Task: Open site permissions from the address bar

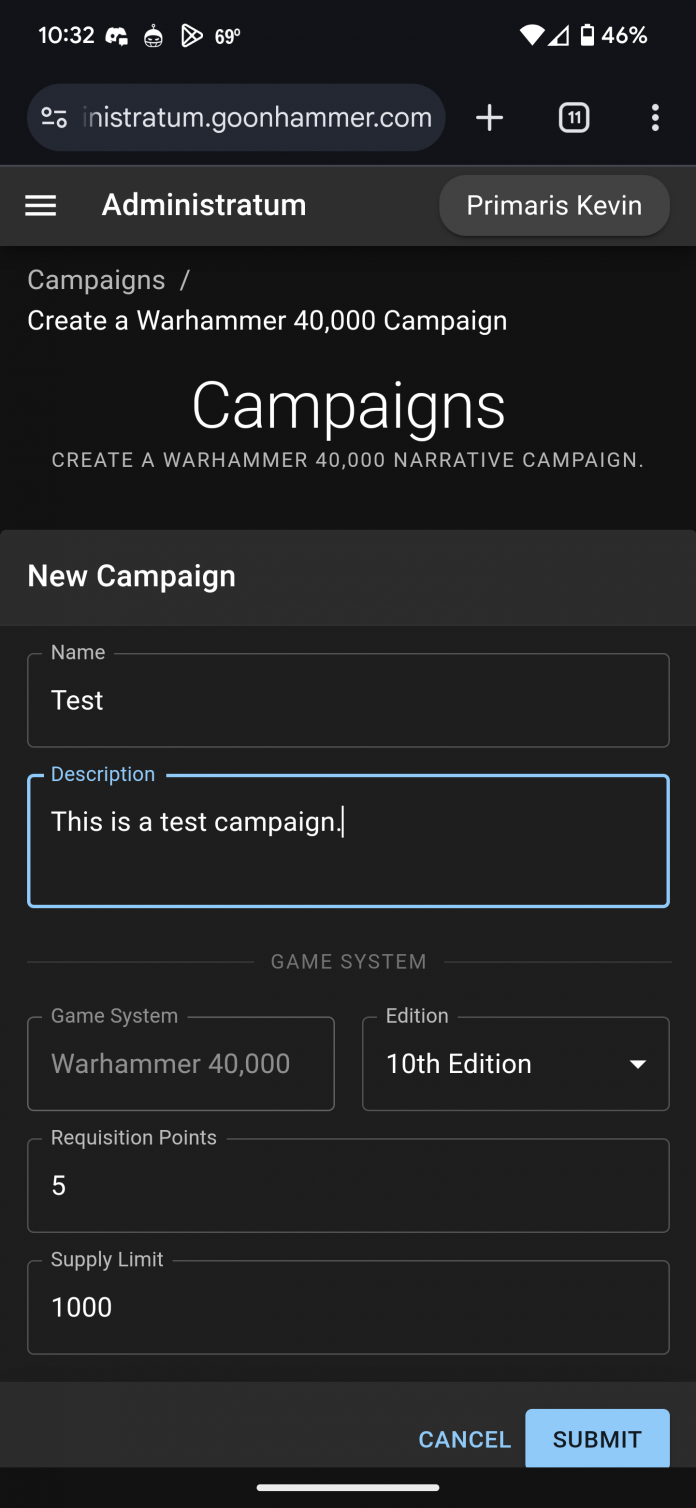Action: tap(57, 117)
